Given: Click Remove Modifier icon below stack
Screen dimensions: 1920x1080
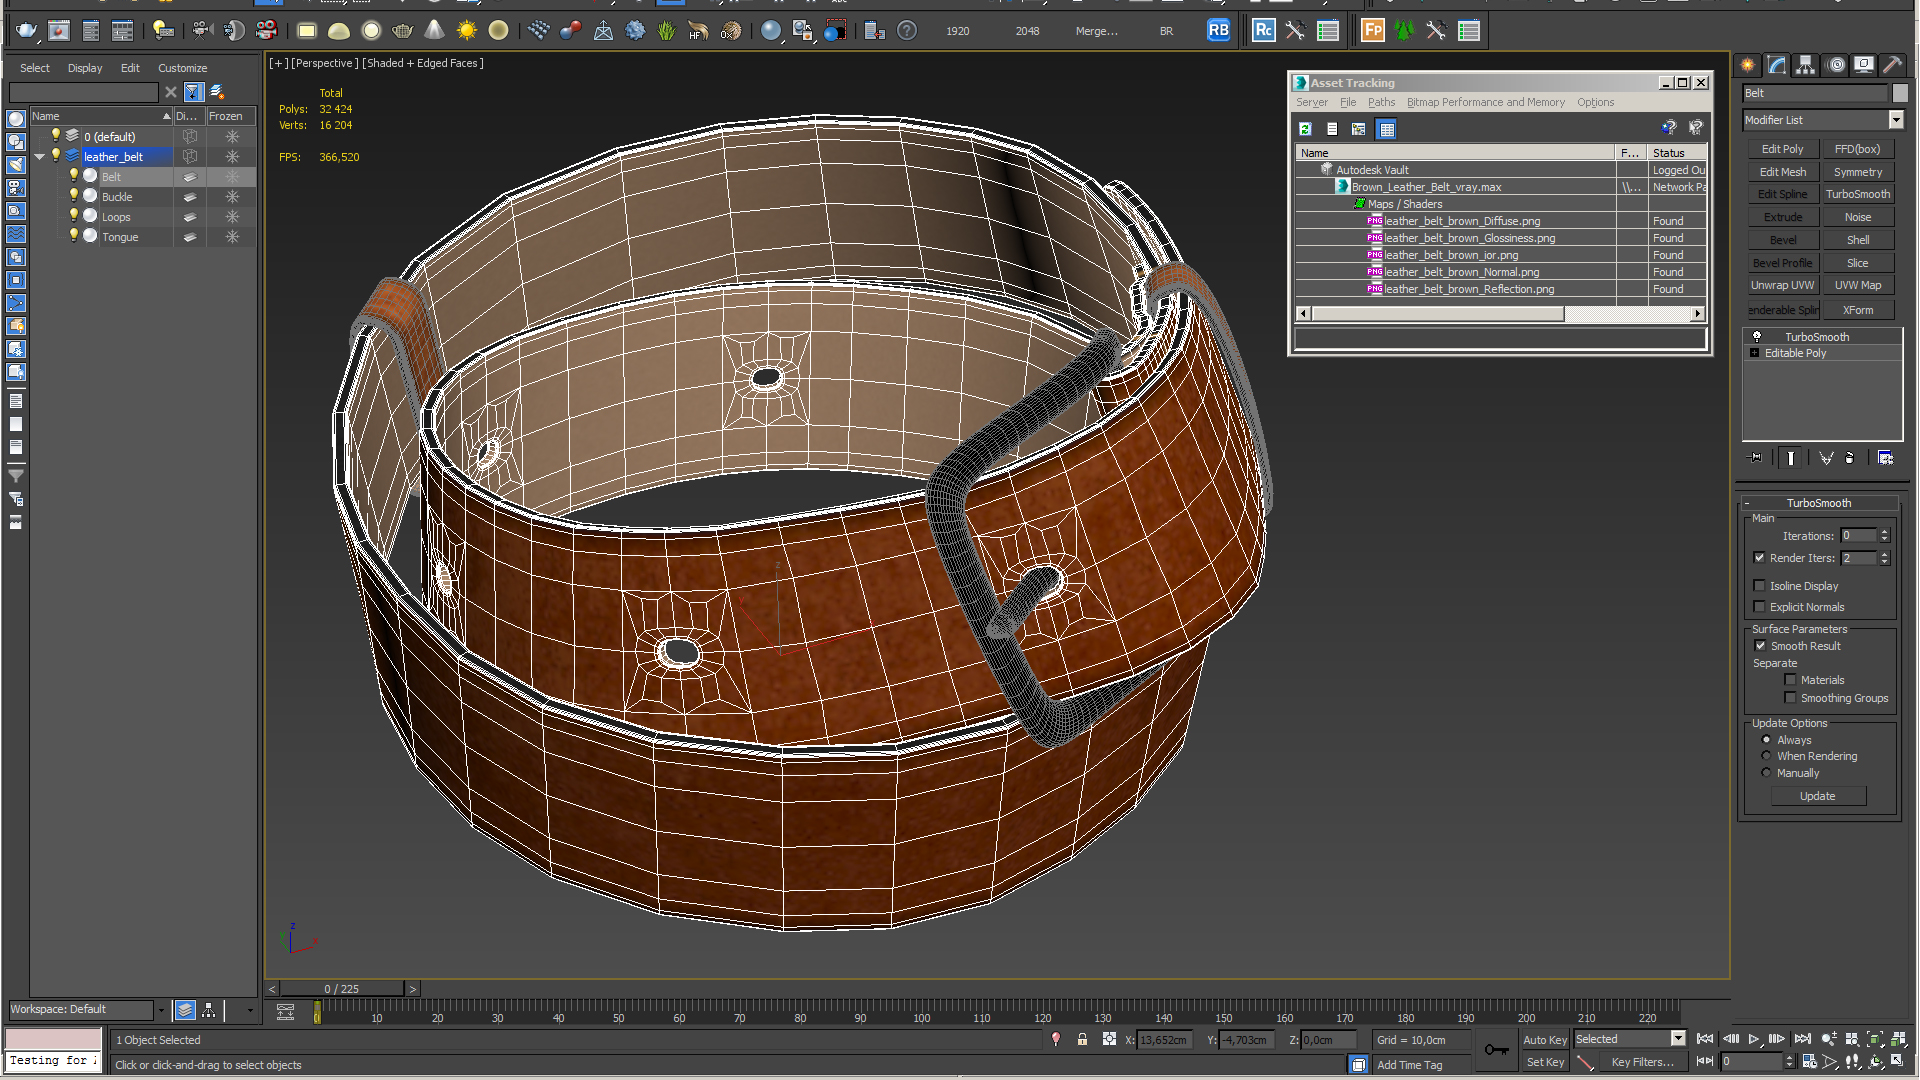Looking at the screenshot, I should pyautogui.click(x=1850, y=458).
